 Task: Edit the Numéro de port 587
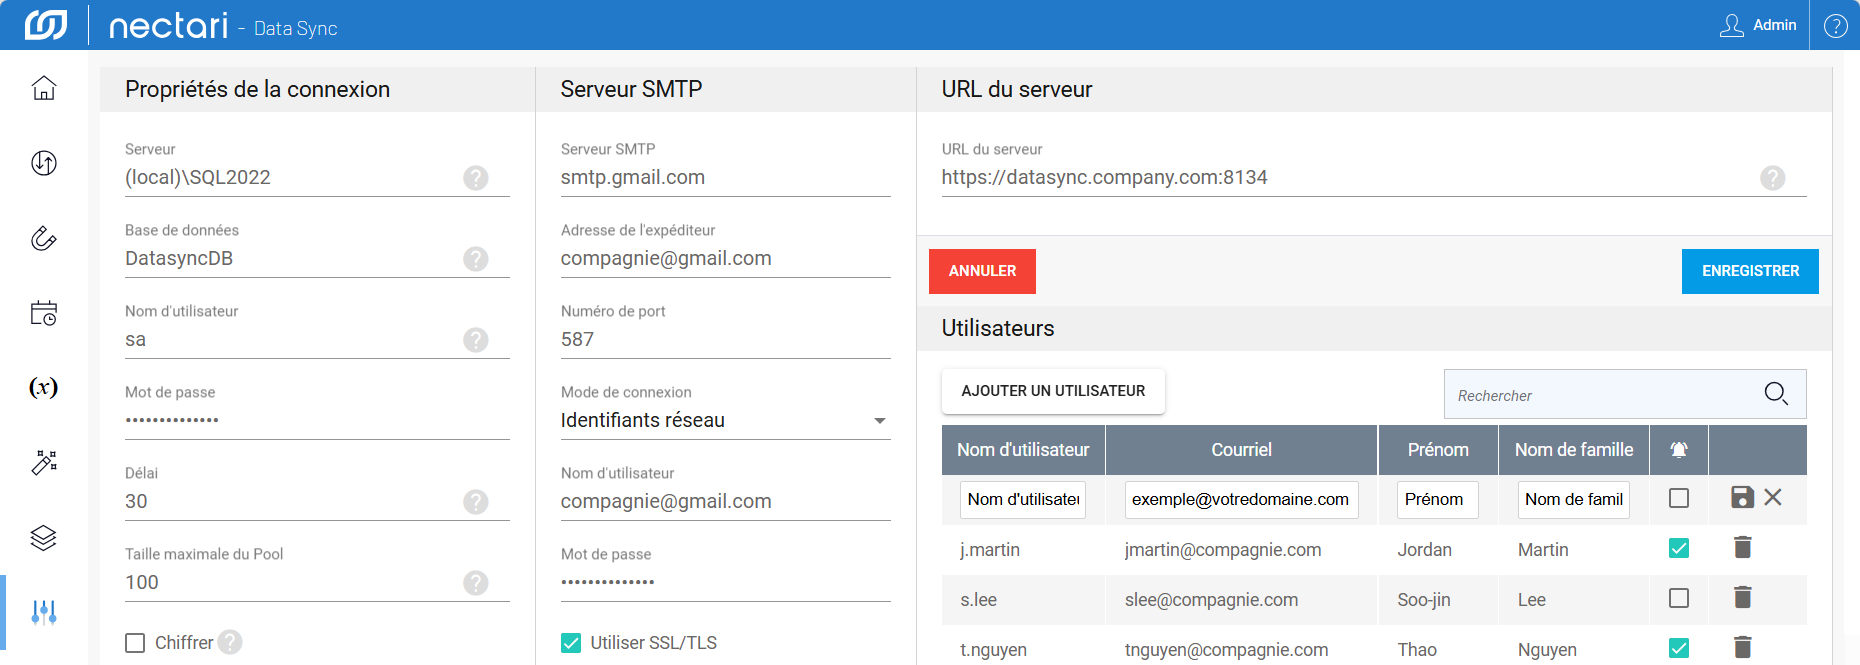(725, 340)
